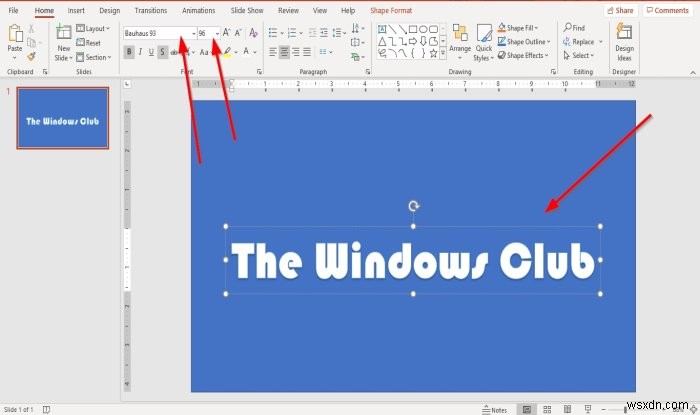Switch to the Insert tab
The height and width of the screenshot is (415, 700).
(x=76, y=10)
